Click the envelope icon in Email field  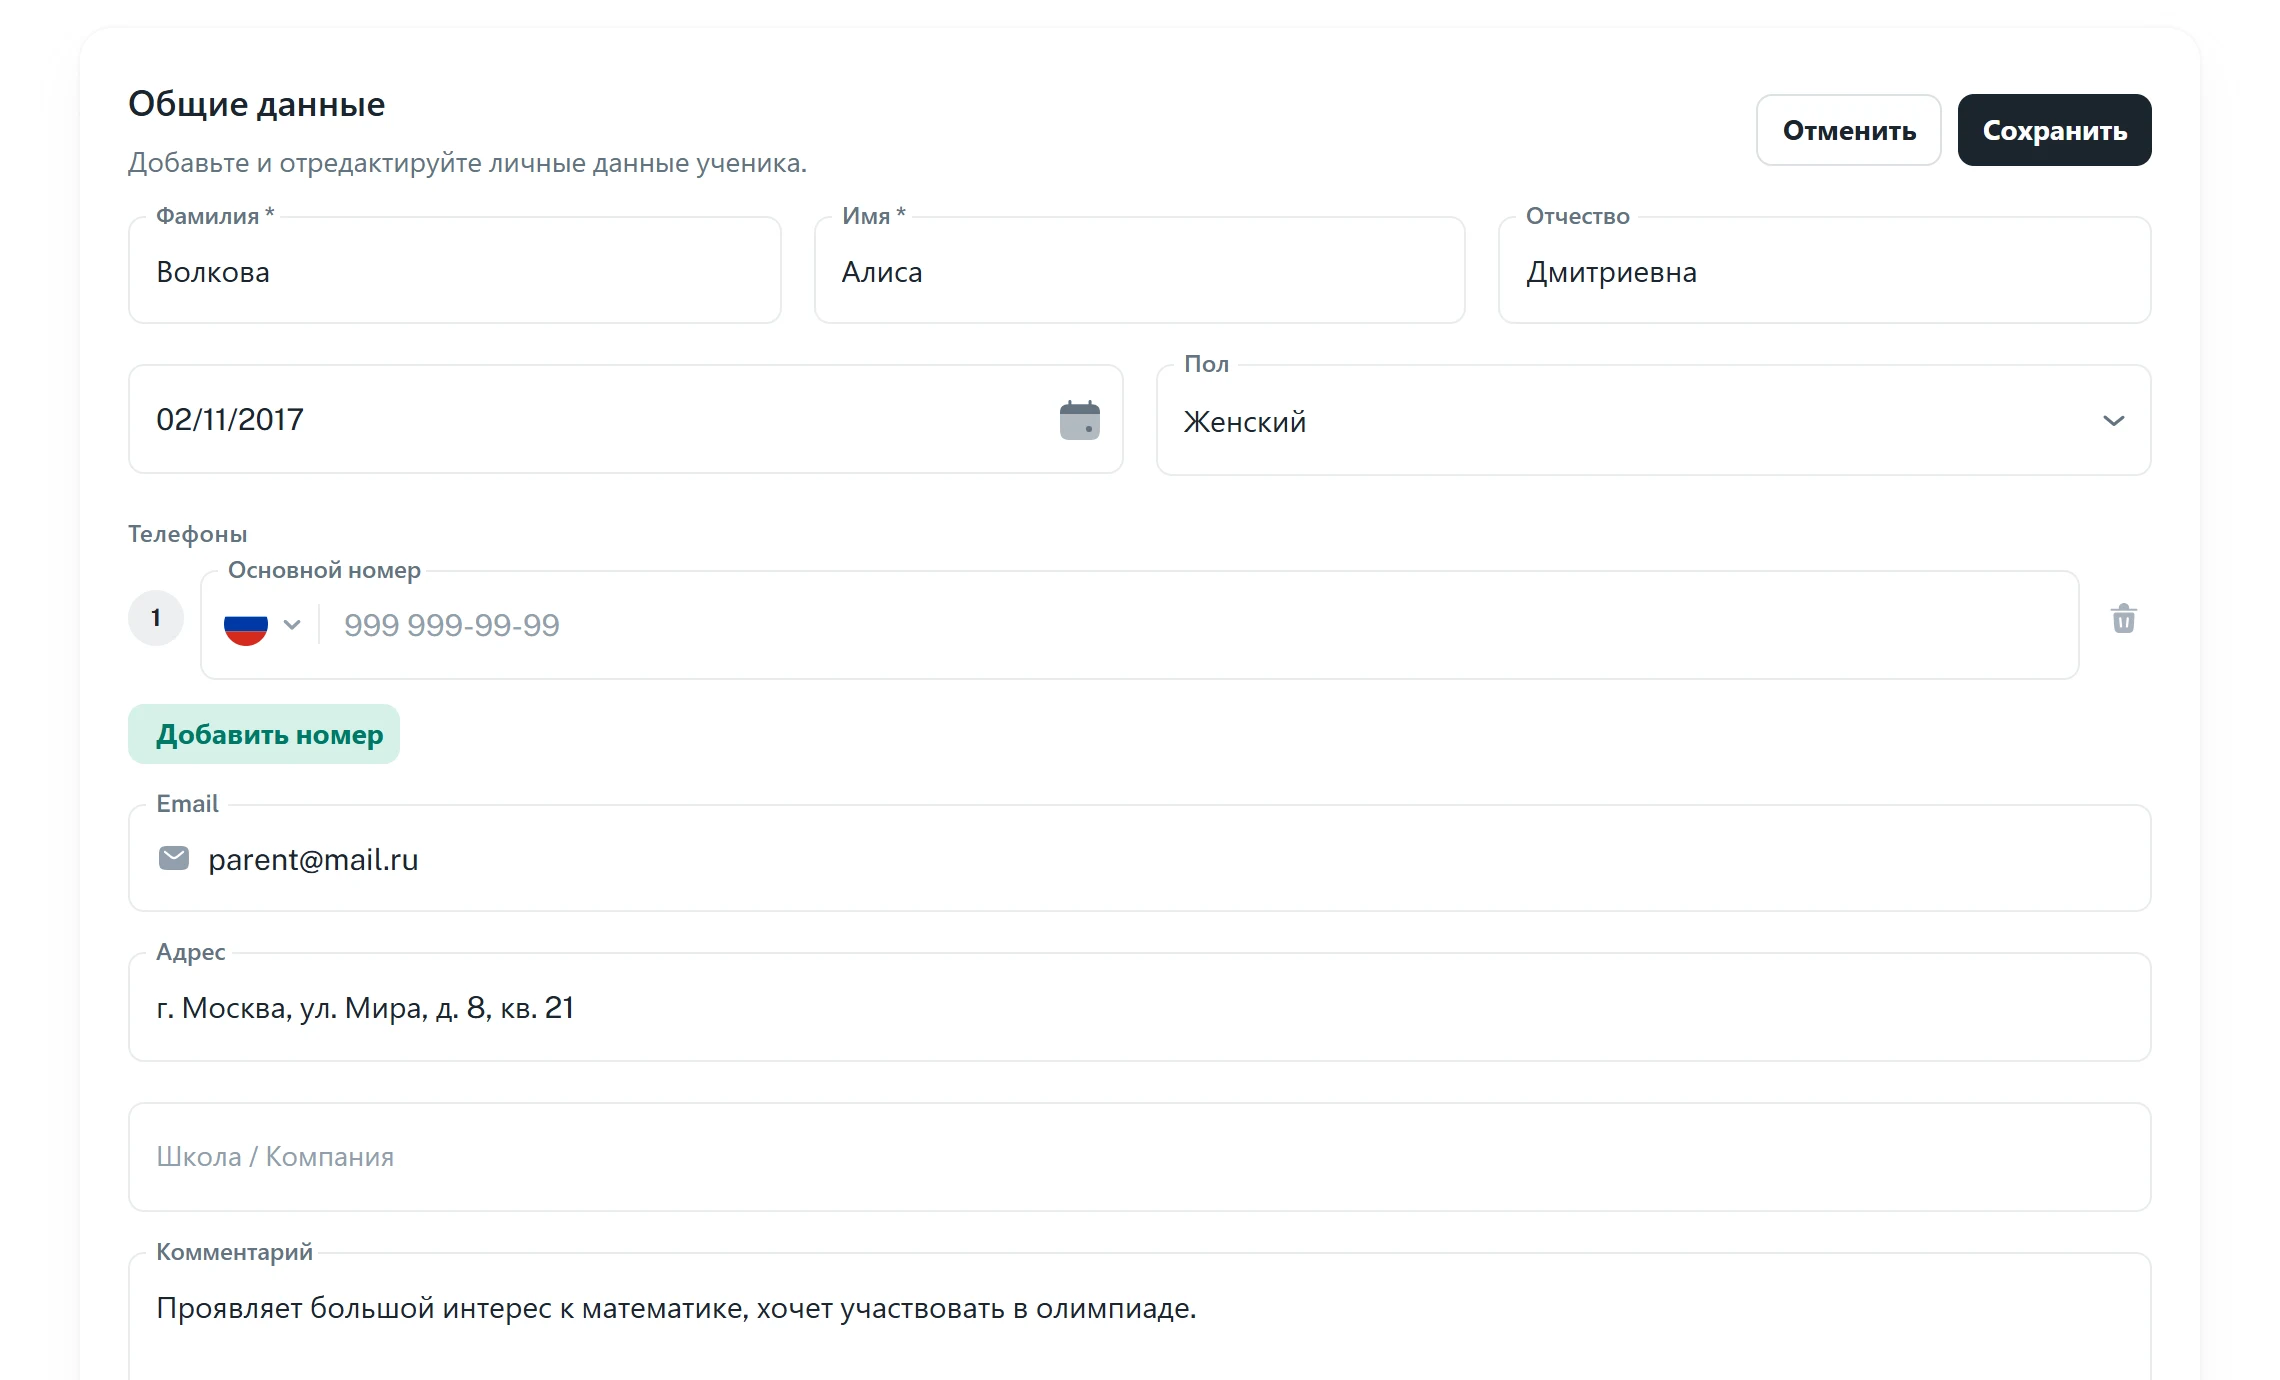(x=174, y=858)
